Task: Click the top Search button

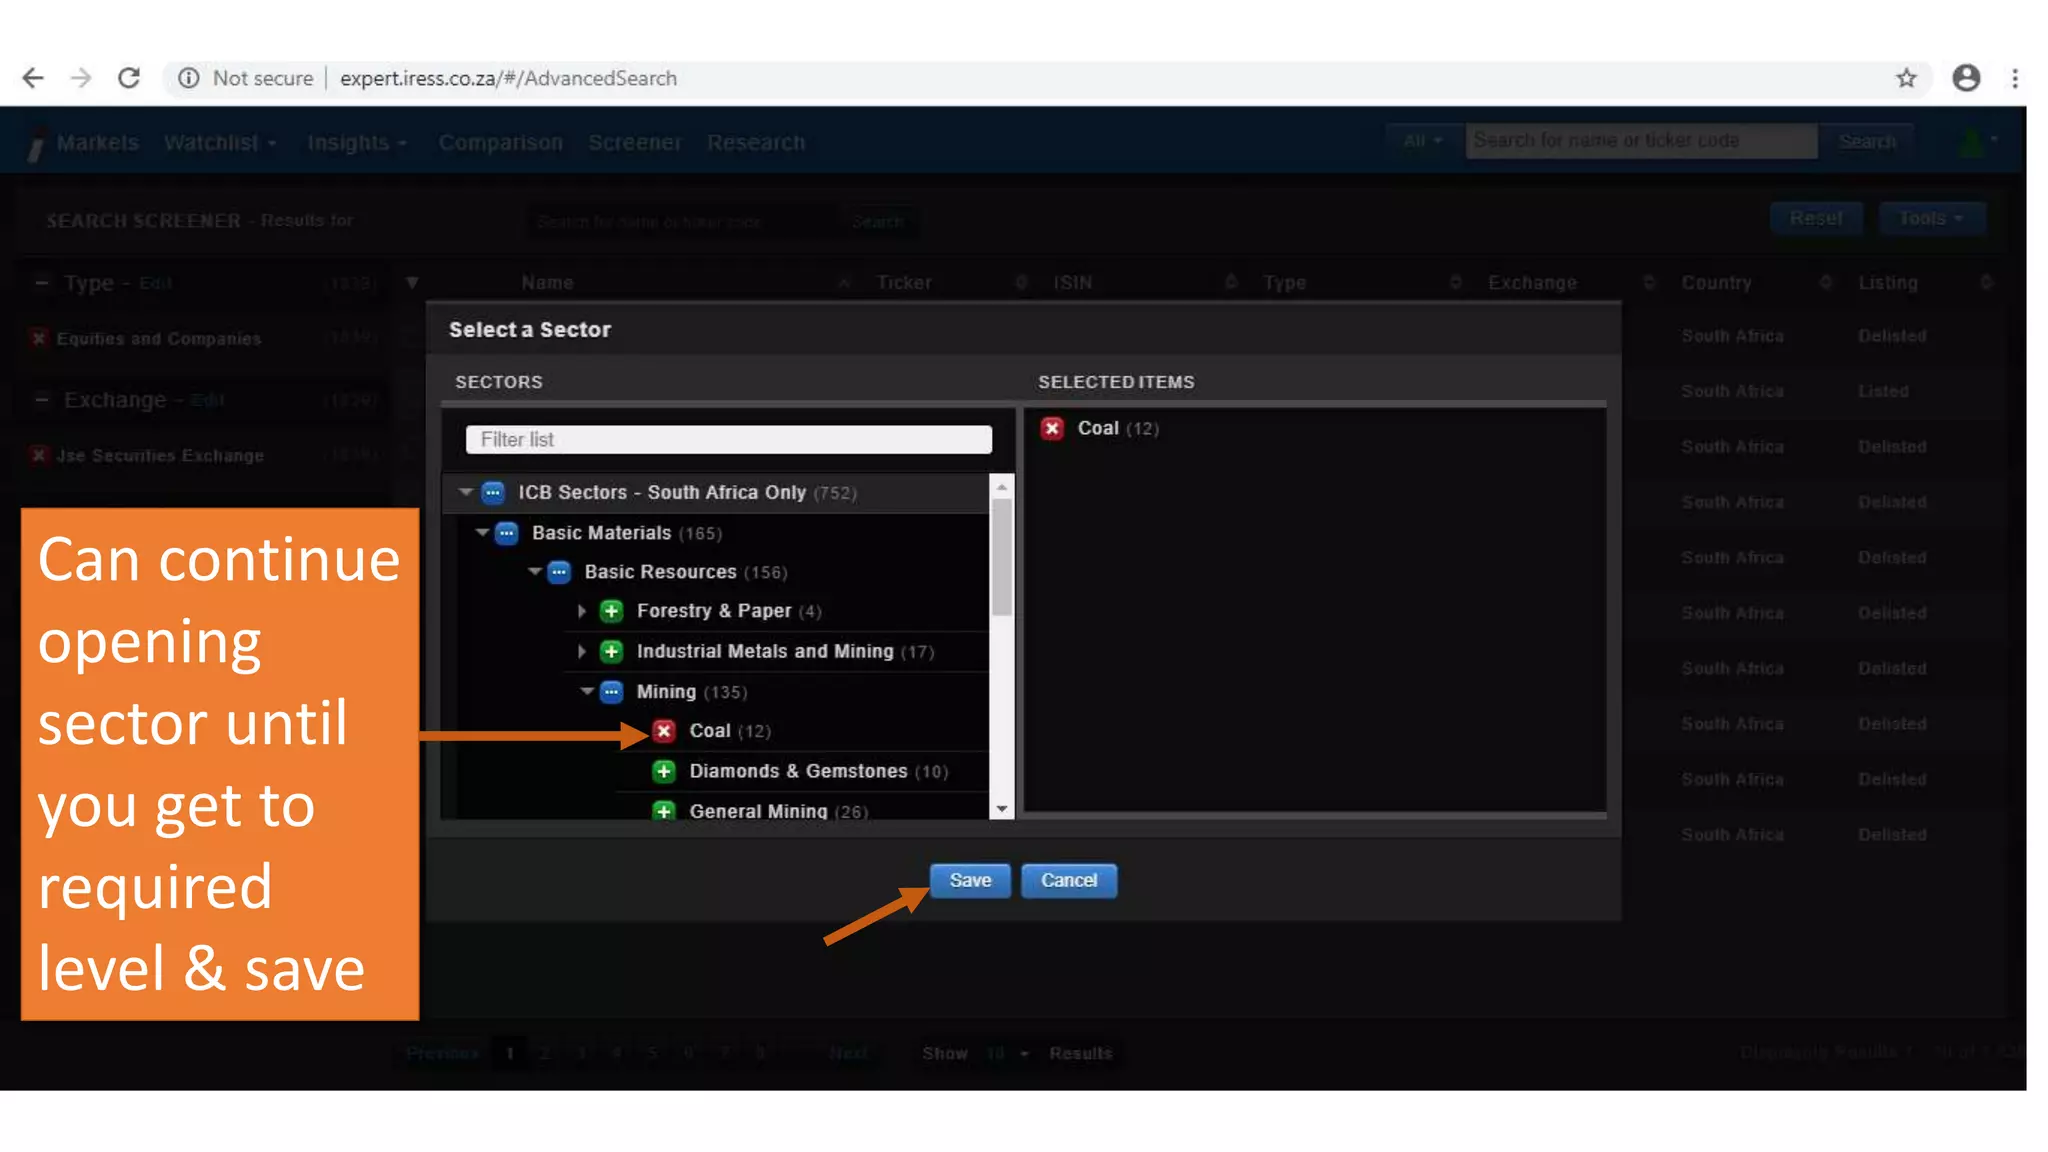Action: (x=1866, y=141)
